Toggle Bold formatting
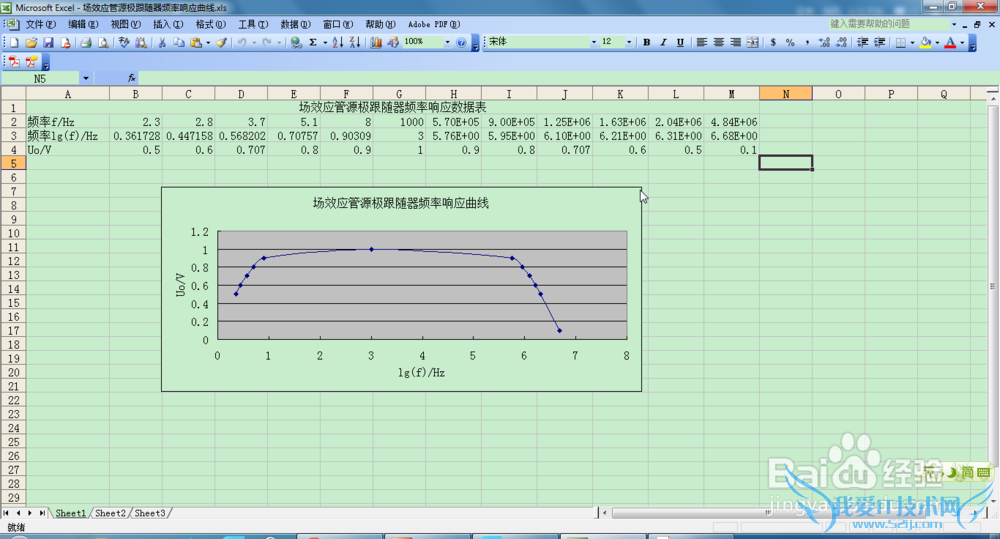 [647, 43]
